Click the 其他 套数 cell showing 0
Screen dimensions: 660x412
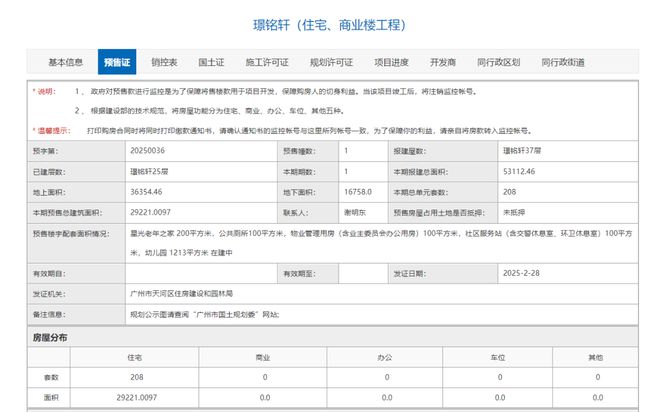[597, 377]
